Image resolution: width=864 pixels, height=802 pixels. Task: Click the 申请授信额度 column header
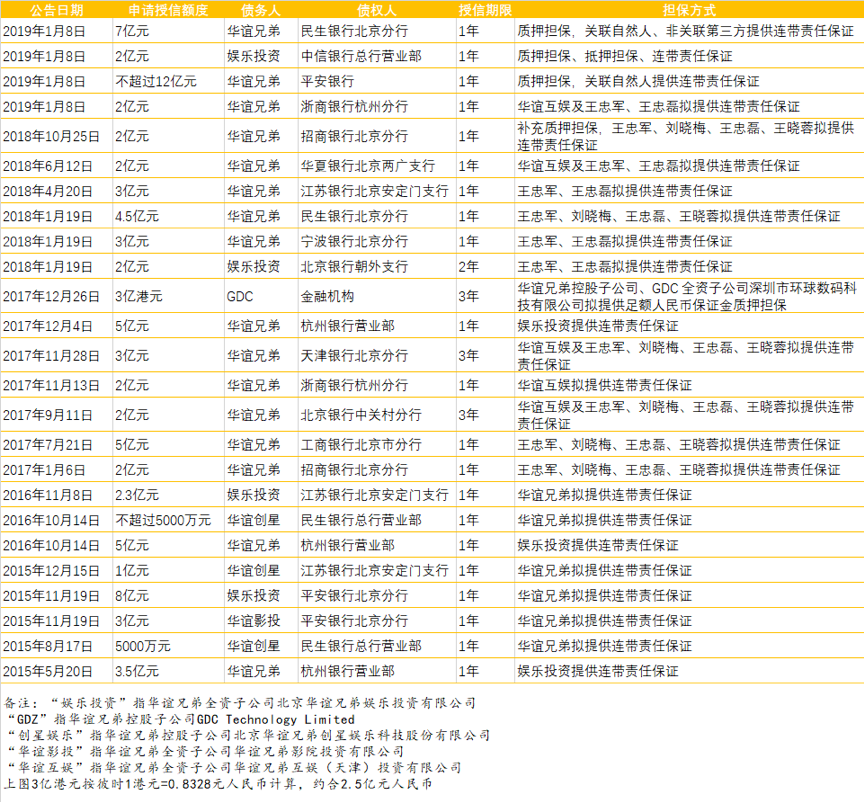(x=169, y=10)
